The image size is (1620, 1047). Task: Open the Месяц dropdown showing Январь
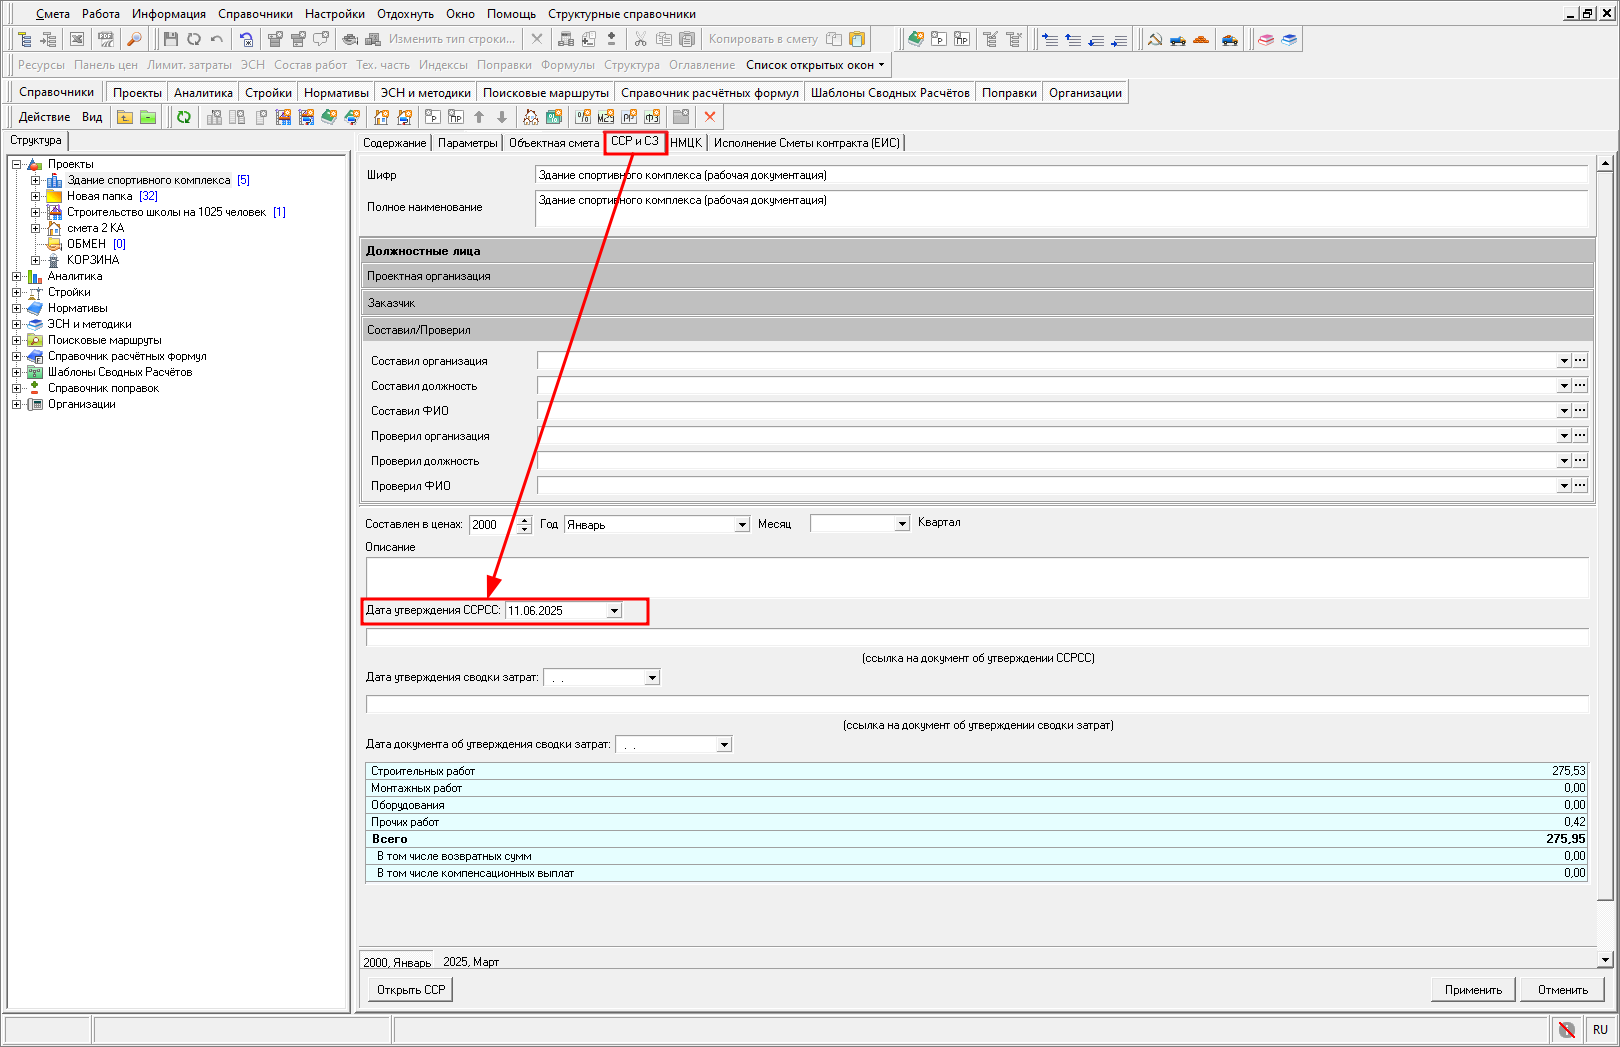point(742,525)
